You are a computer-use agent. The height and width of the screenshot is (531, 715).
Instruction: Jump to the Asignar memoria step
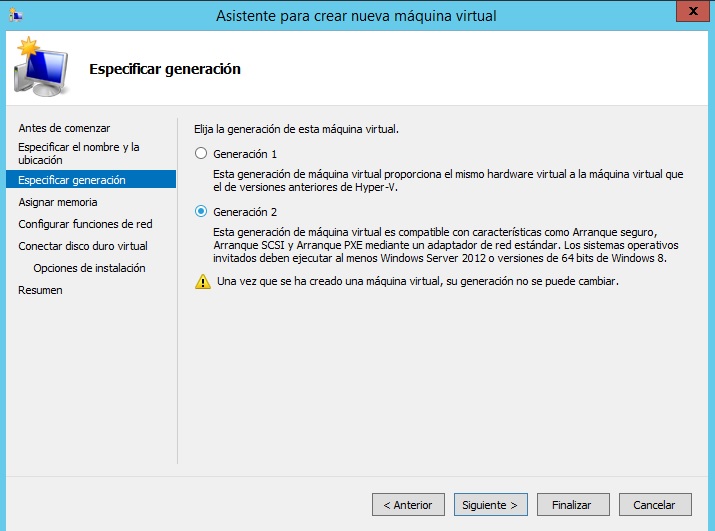[x=58, y=202]
